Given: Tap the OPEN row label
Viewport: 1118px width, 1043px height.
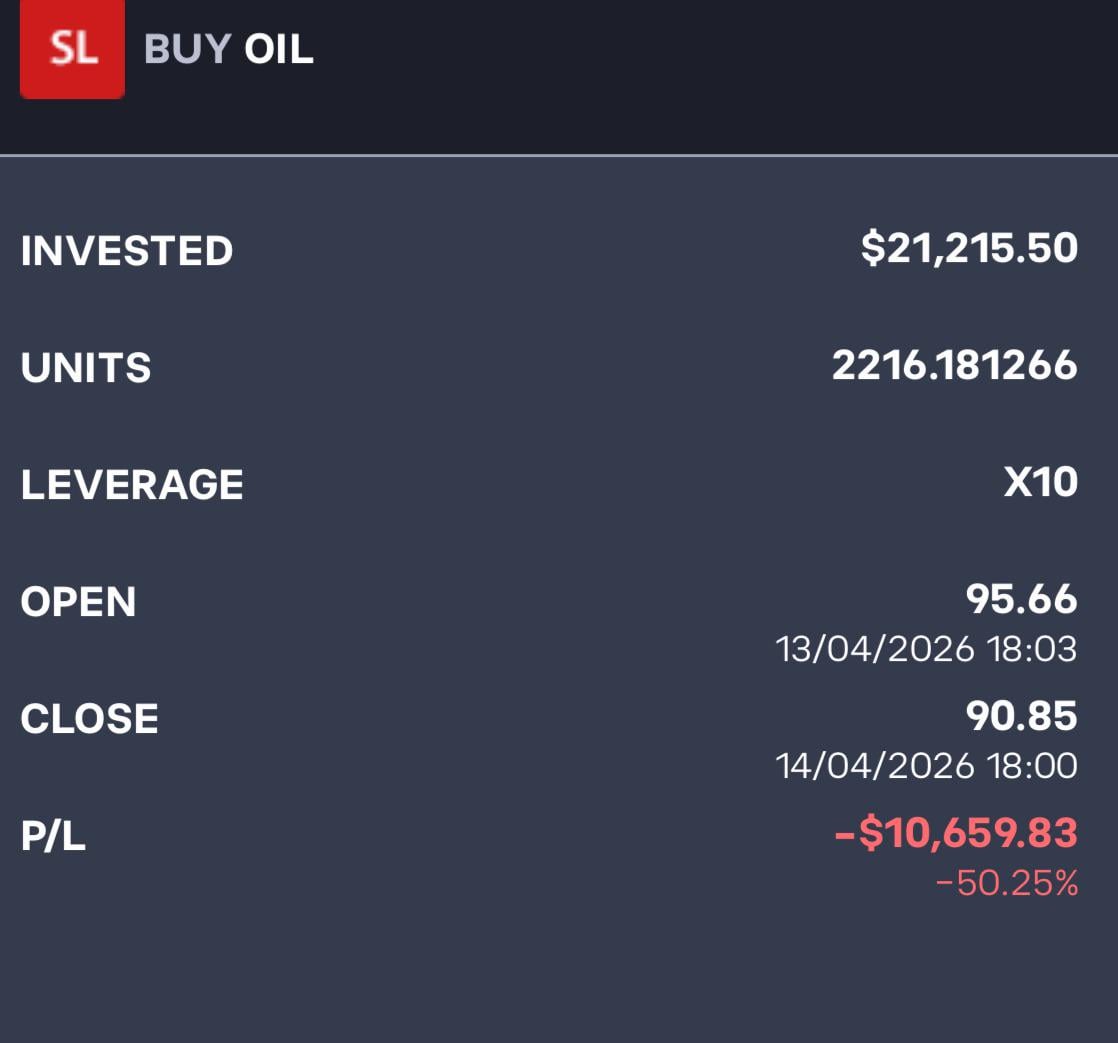Looking at the screenshot, I should [x=78, y=602].
